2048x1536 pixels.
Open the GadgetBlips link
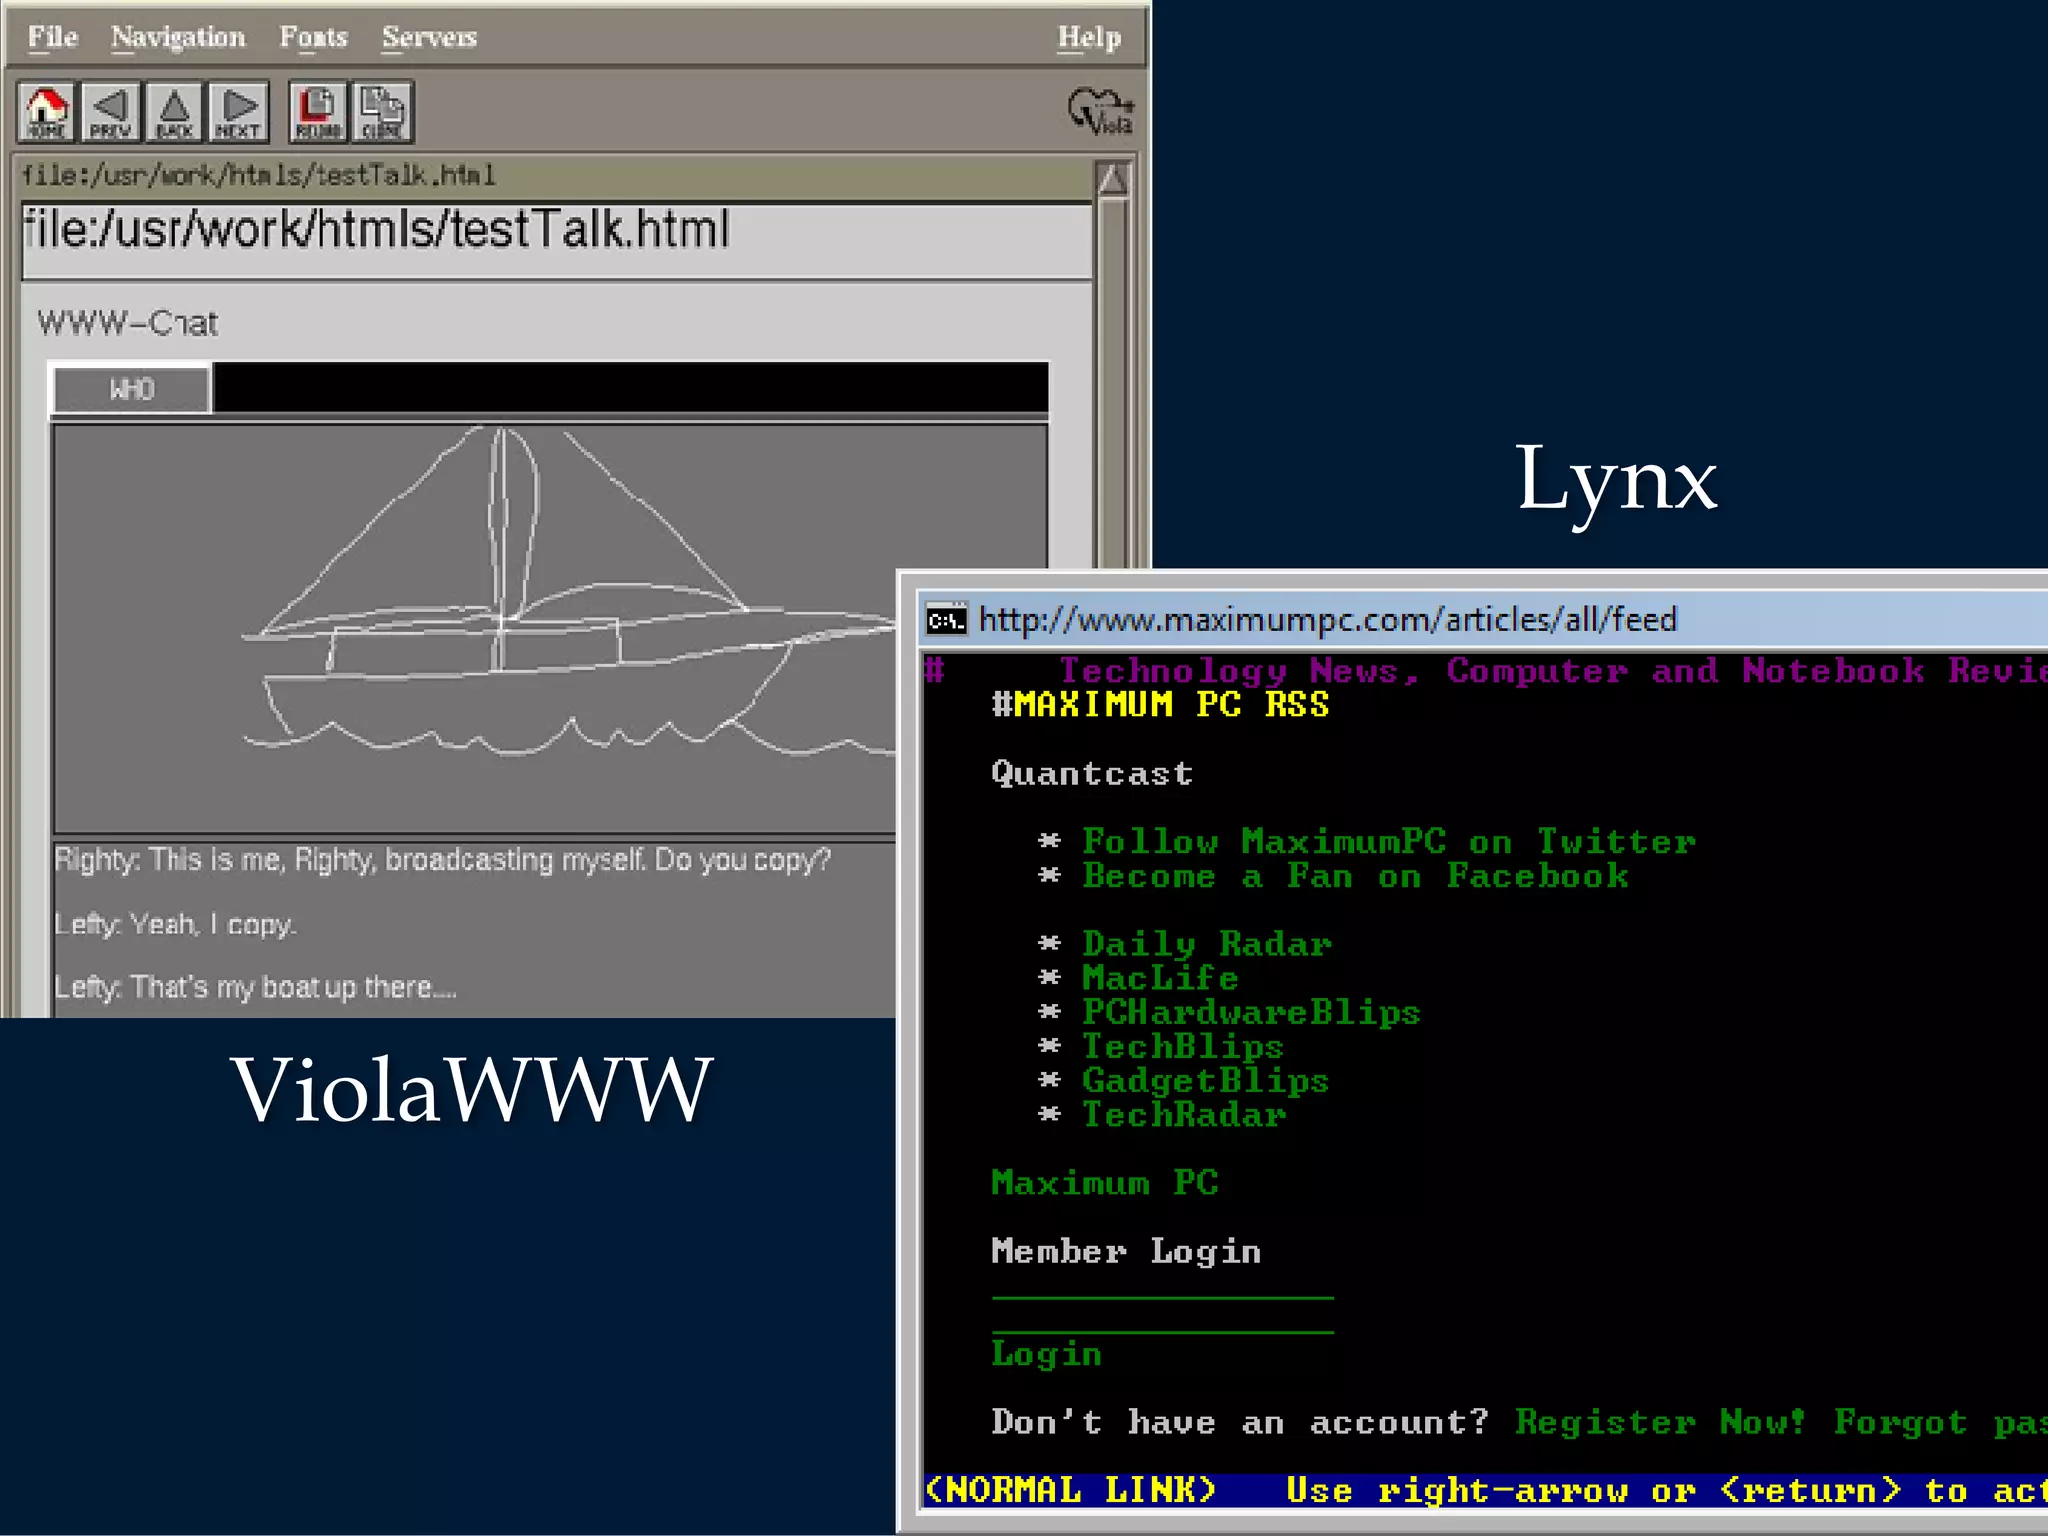(x=1205, y=1080)
